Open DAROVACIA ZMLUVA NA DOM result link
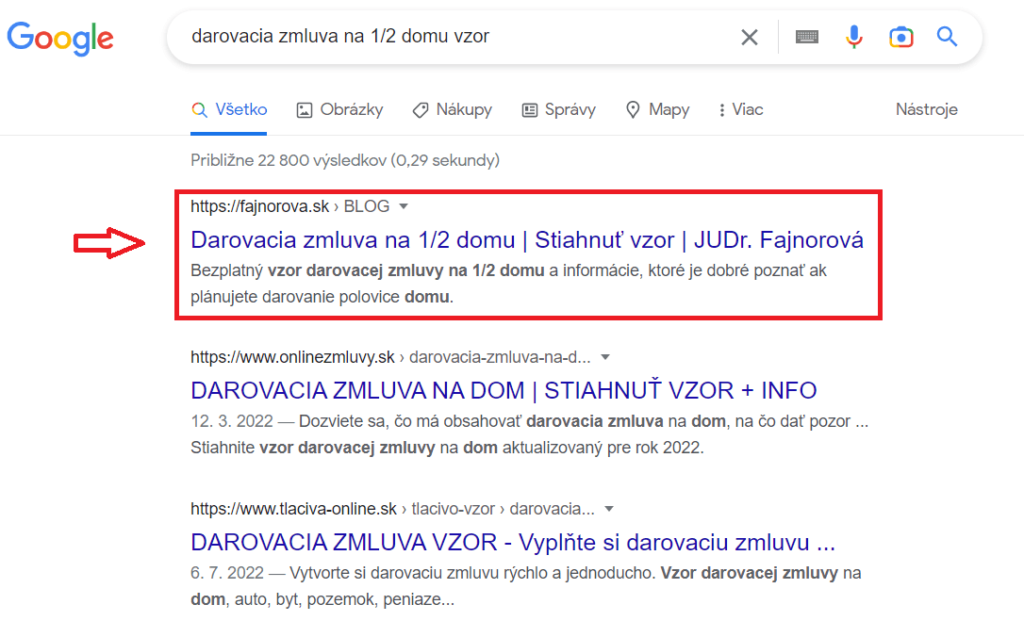The width and height of the screenshot is (1024, 621). coord(504,390)
